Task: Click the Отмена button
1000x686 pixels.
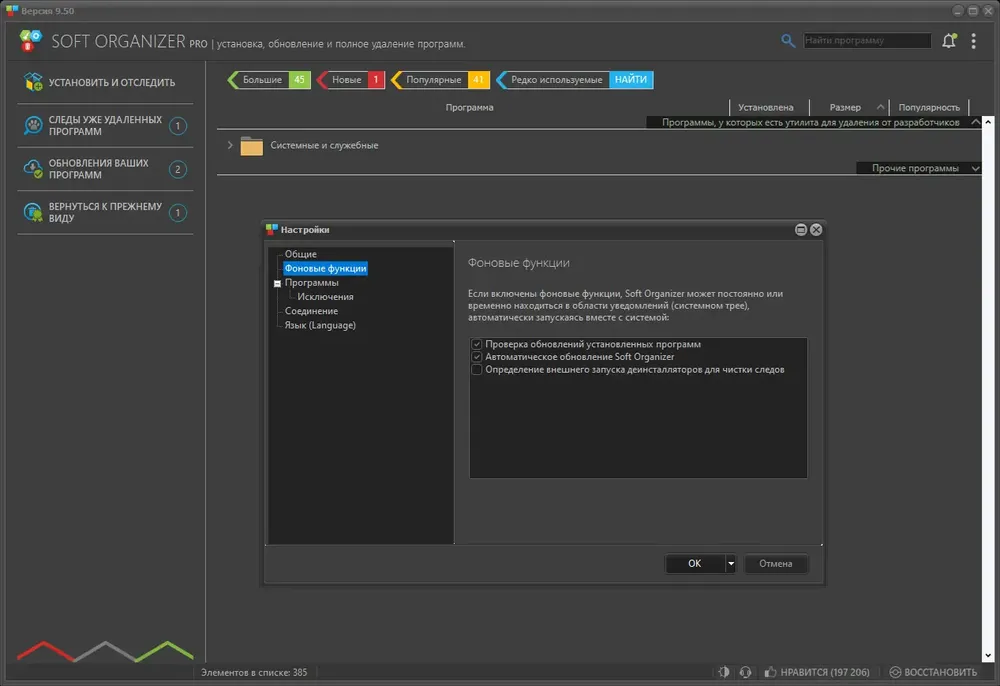Action: [x=776, y=564]
